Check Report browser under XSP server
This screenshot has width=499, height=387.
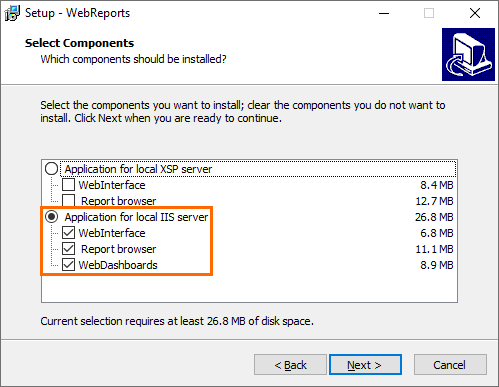click(68, 201)
